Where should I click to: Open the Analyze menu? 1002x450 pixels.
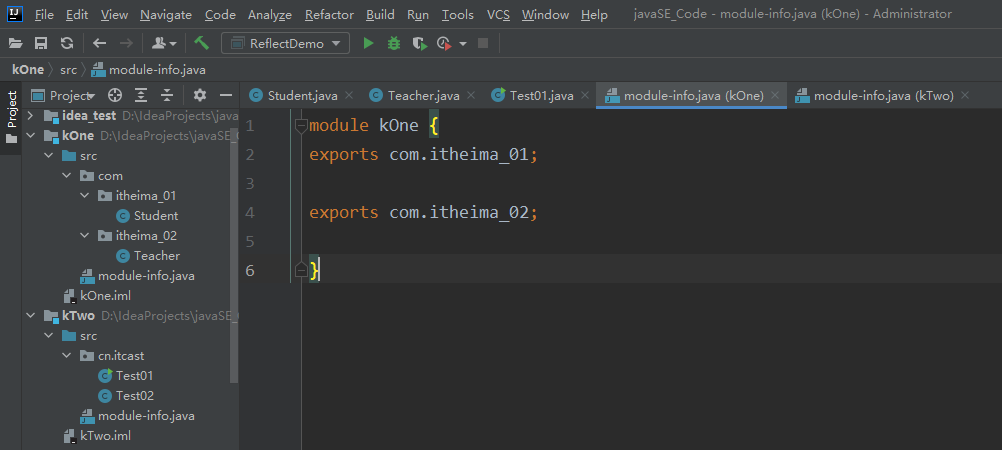(270, 14)
